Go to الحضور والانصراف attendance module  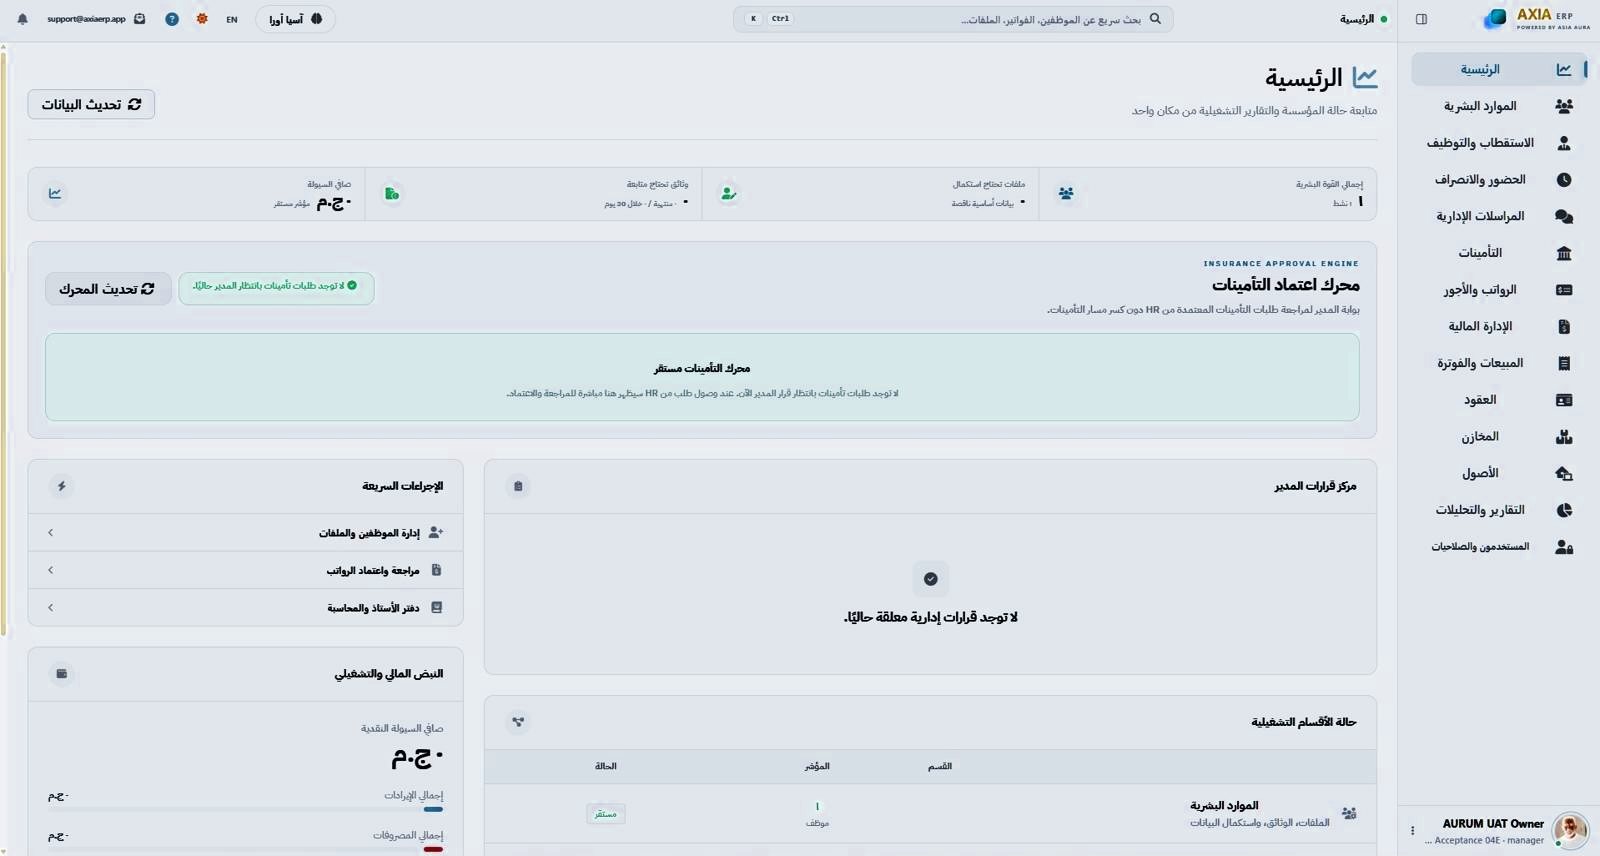(x=1499, y=180)
